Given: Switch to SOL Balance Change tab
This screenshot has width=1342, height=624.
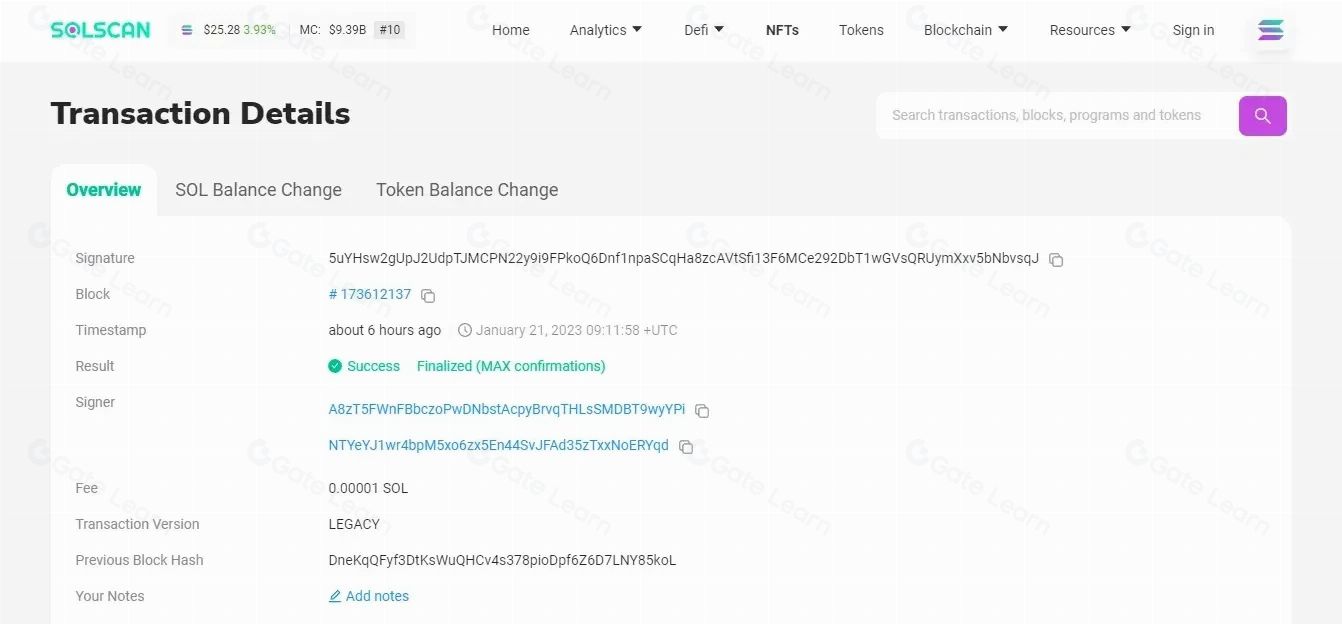Looking at the screenshot, I should click(258, 190).
